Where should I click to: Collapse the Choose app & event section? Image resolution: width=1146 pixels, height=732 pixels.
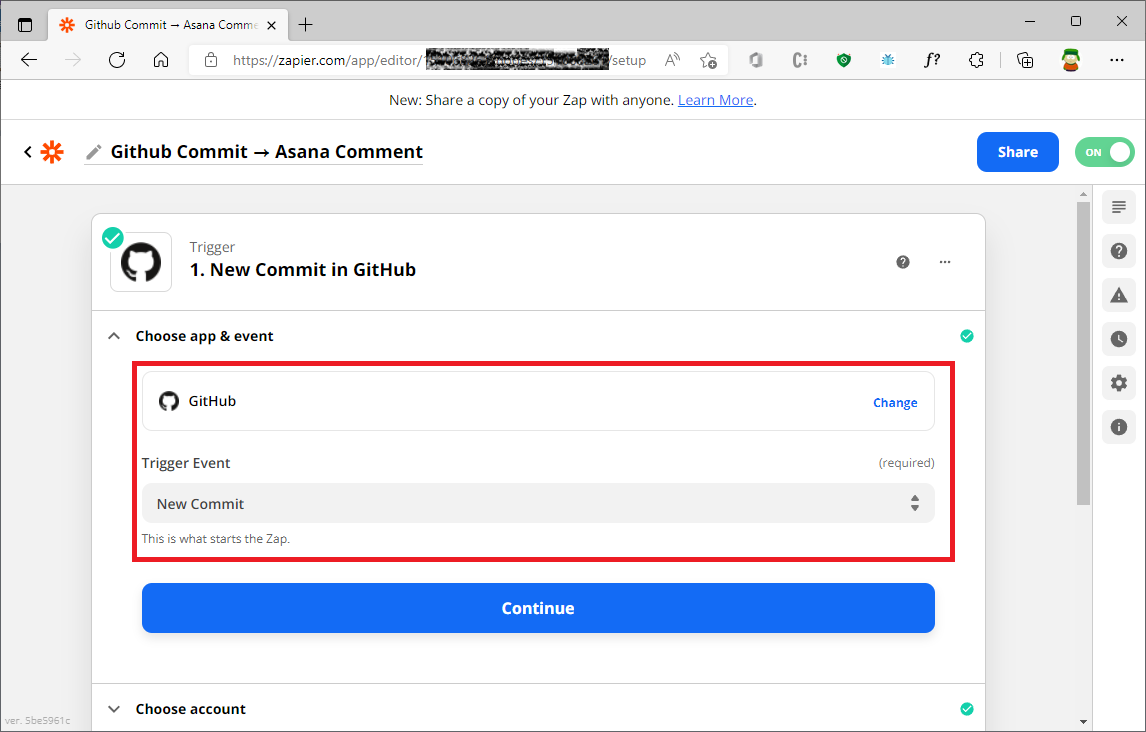(x=114, y=336)
